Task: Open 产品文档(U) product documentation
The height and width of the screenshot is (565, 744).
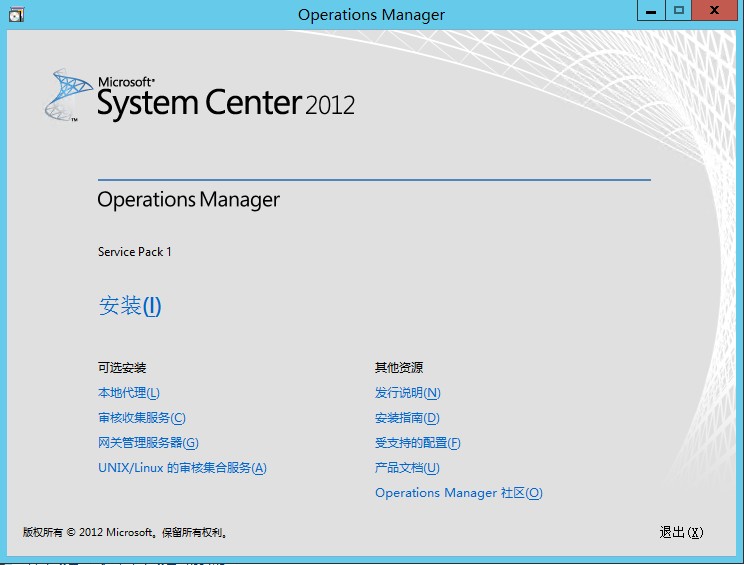Action: tap(407, 468)
